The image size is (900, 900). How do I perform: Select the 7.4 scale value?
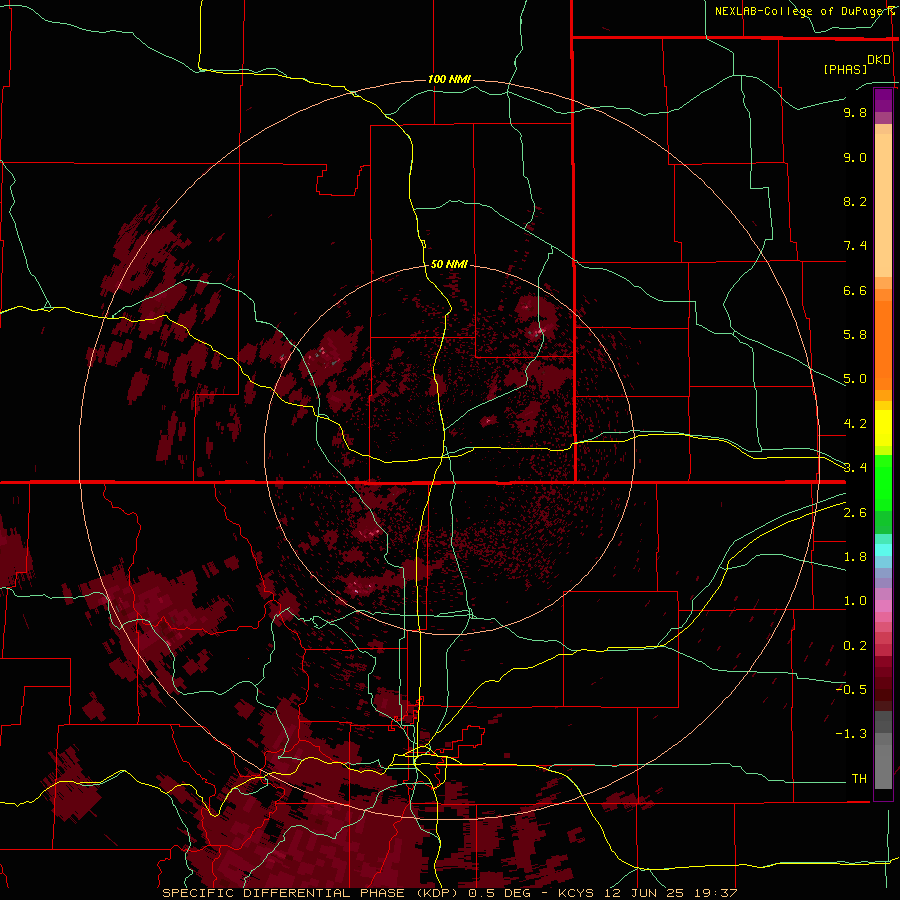[x=855, y=246]
